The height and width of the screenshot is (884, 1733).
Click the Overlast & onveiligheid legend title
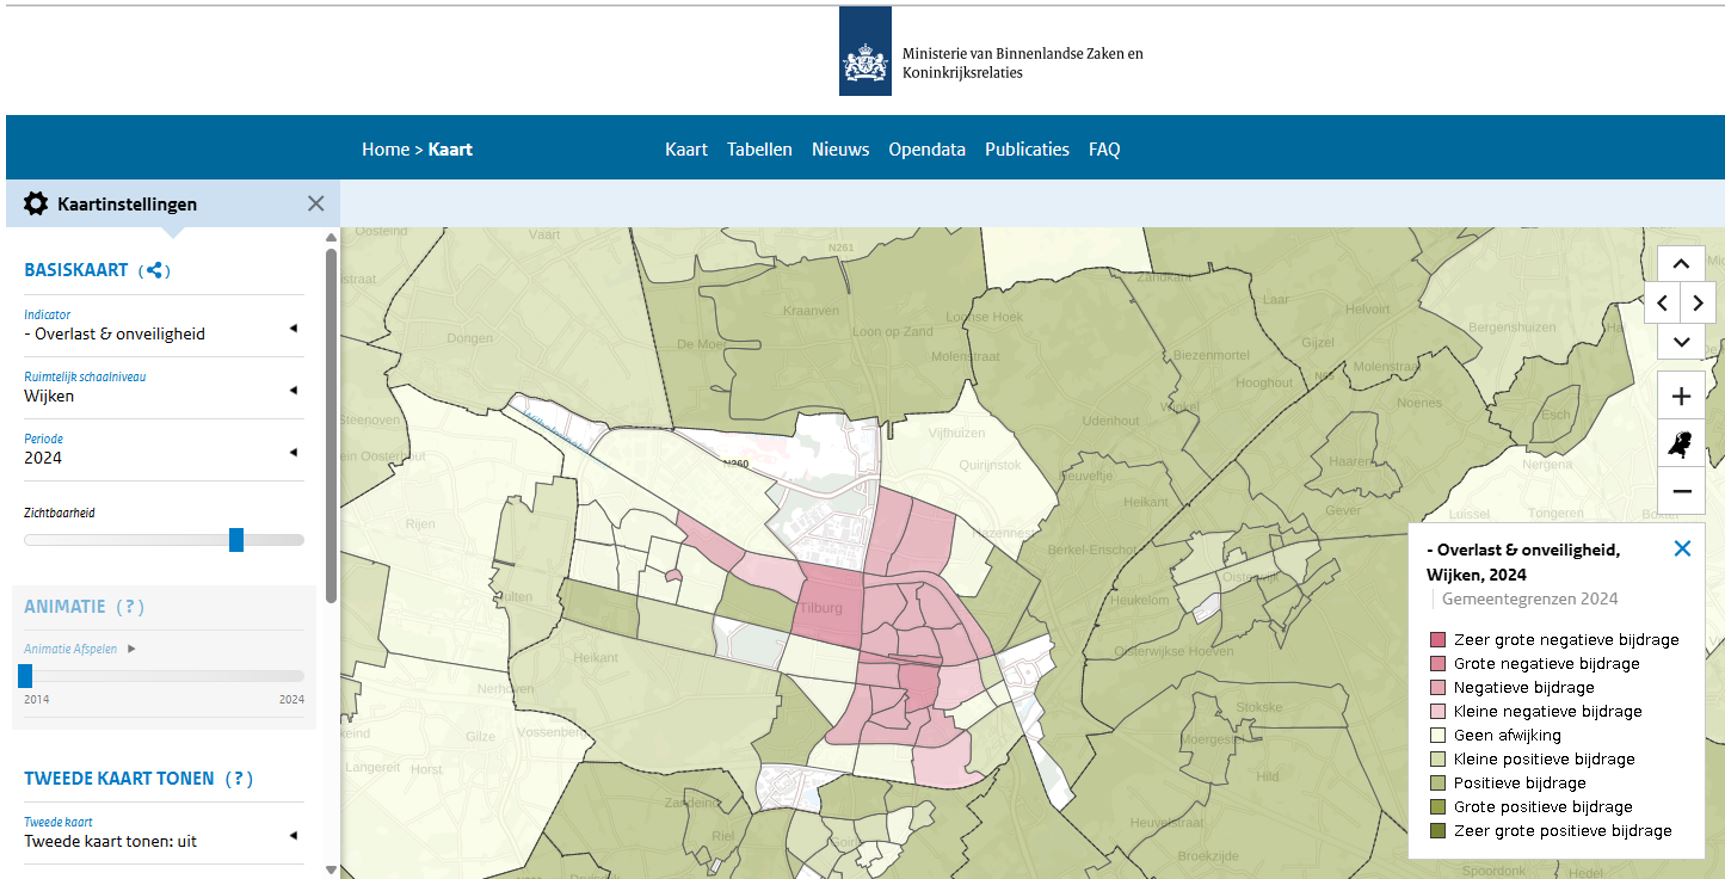[x=1523, y=562]
